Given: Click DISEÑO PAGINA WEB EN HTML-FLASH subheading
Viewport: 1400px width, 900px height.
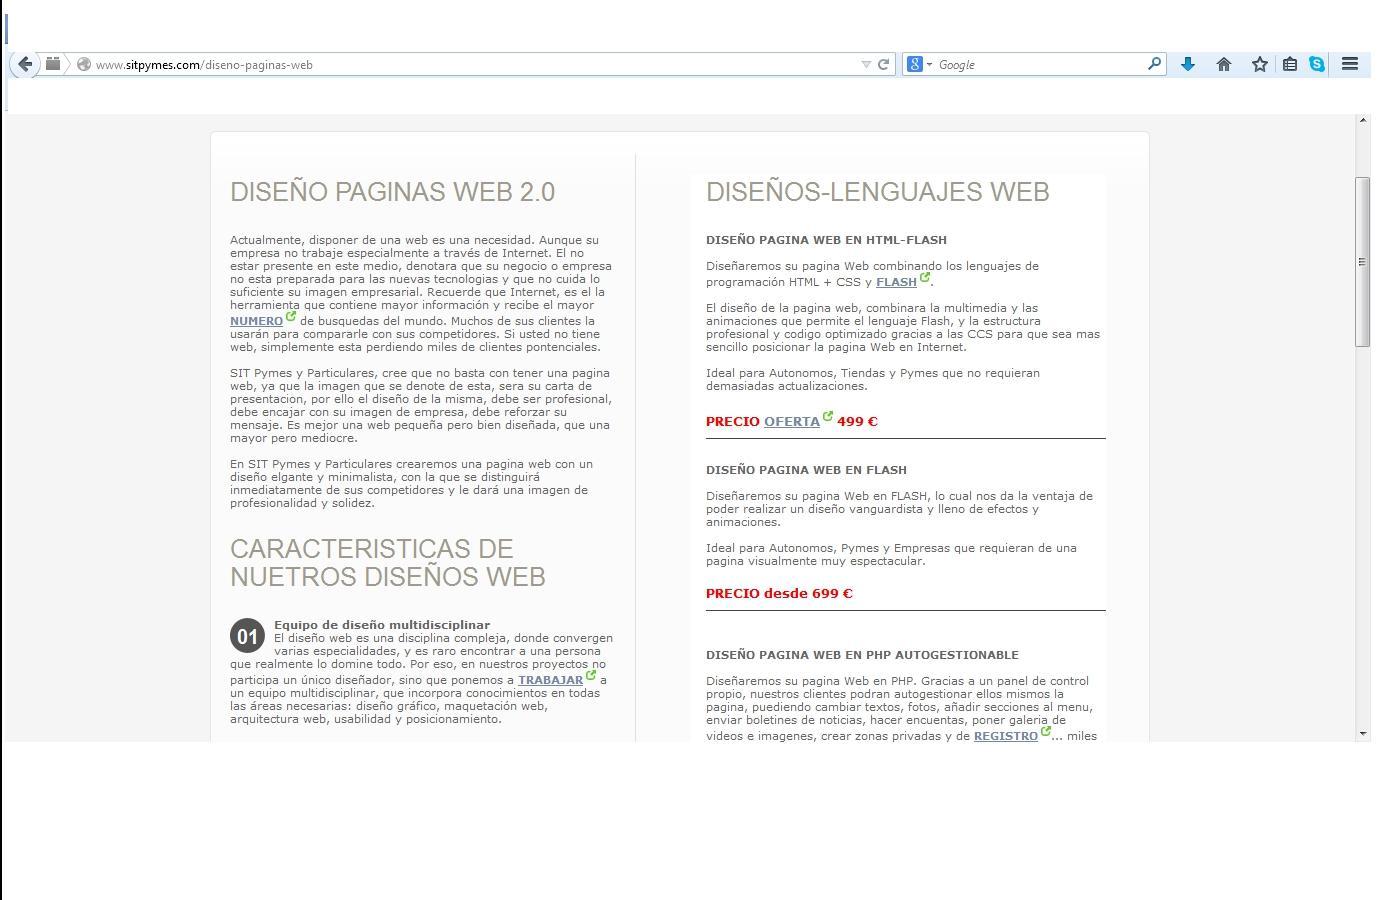Looking at the screenshot, I should point(826,240).
